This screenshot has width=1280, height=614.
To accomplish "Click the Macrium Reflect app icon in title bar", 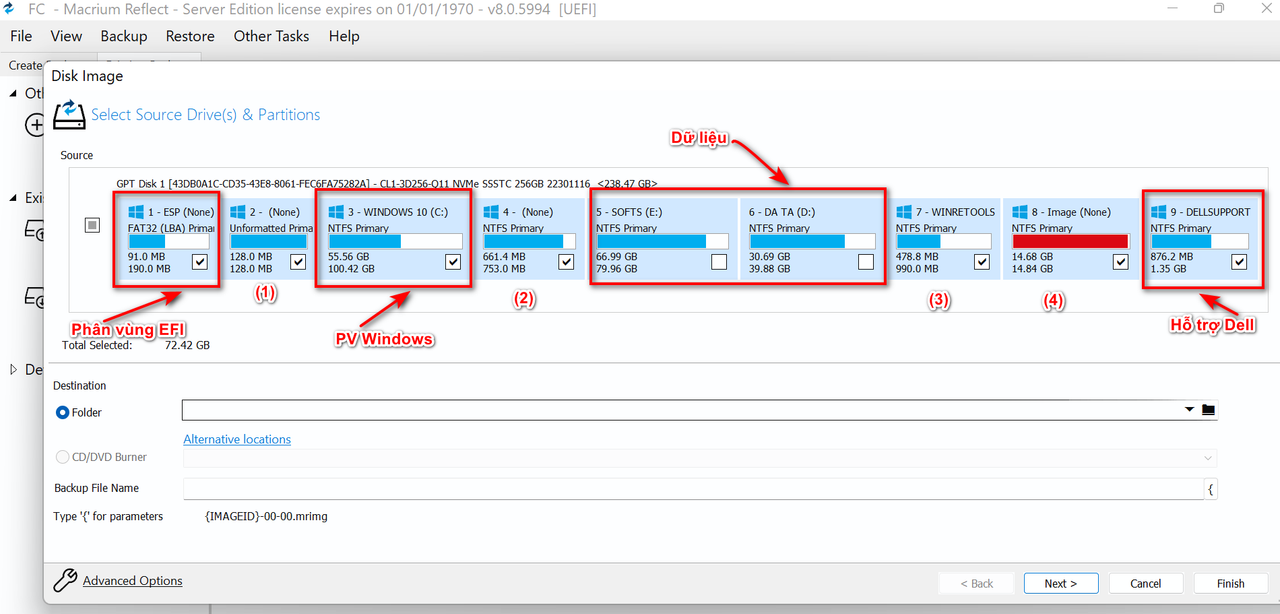I will pos(8,9).
